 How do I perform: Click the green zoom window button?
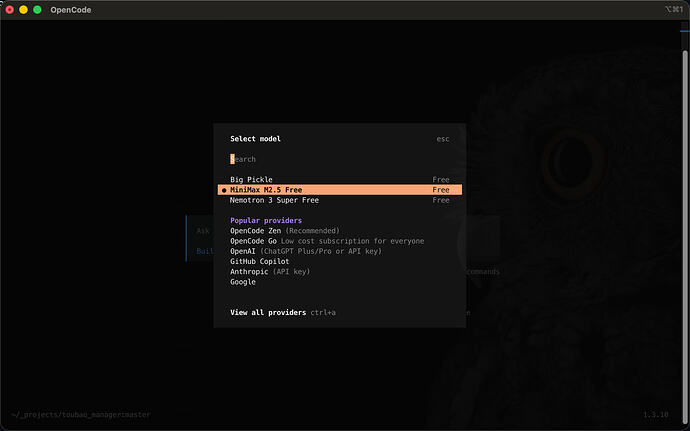click(x=37, y=10)
